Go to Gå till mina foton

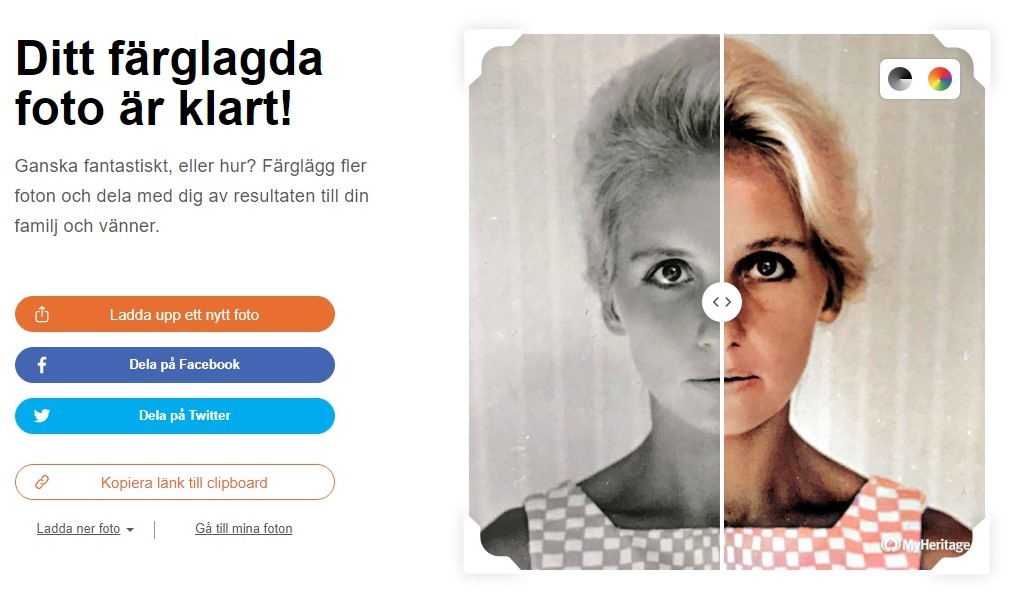(x=244, y=529)
